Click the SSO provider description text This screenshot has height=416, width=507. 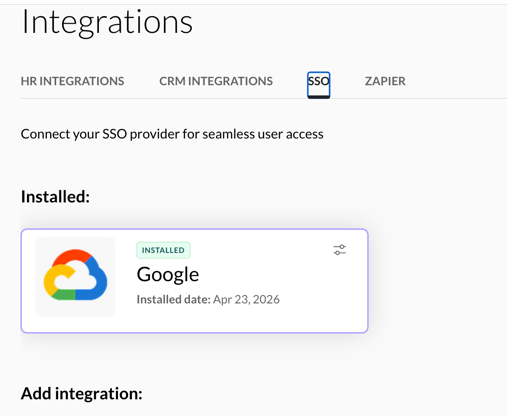click(172, 134)
